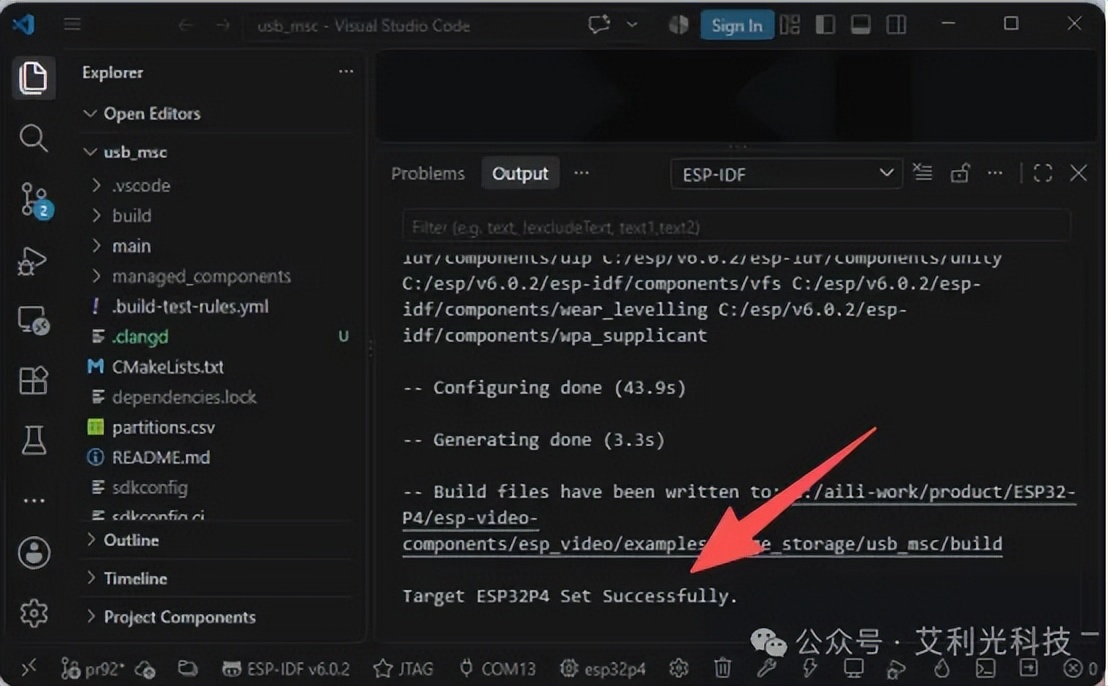Expand the managed_components folder
1108x686 pixels.
(x=201, y=276)
